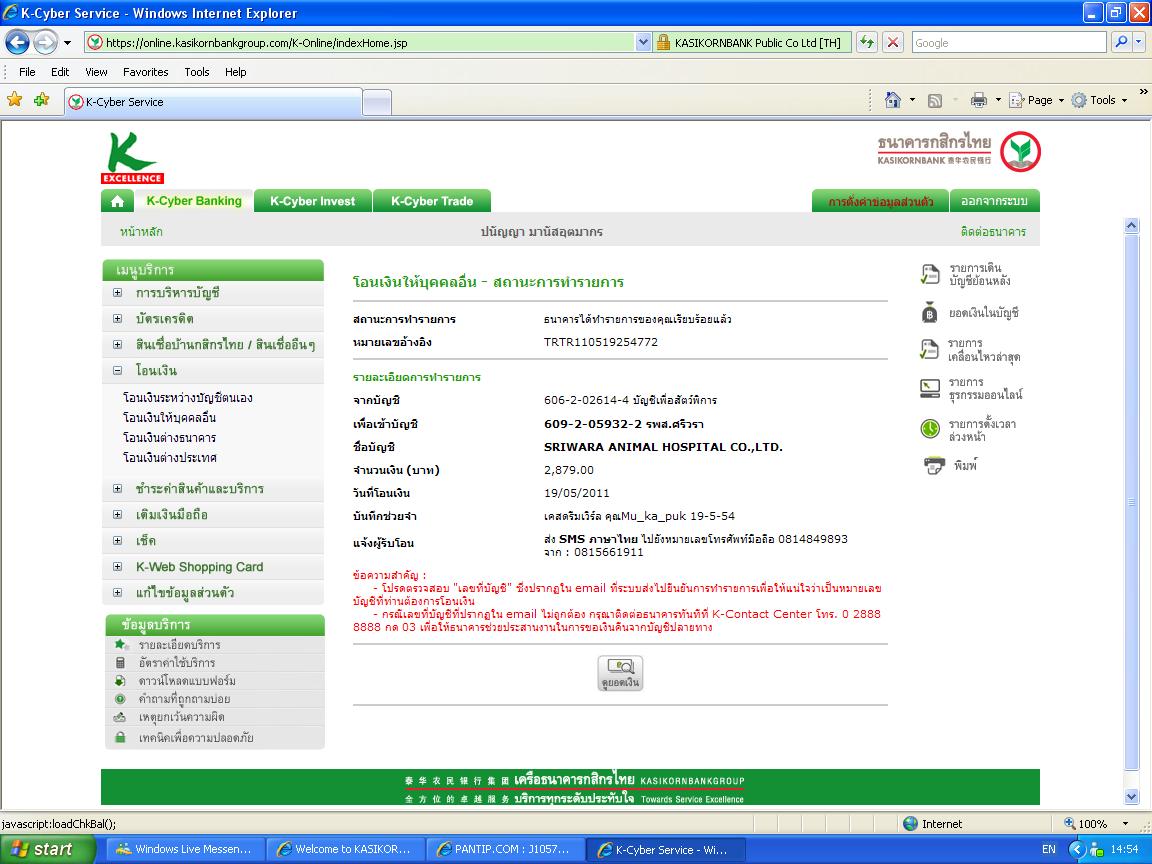The height and width of the screenshot is (864, 1152).
Task: Click the IE Forward navigation arrow
Action: [46, 42]
